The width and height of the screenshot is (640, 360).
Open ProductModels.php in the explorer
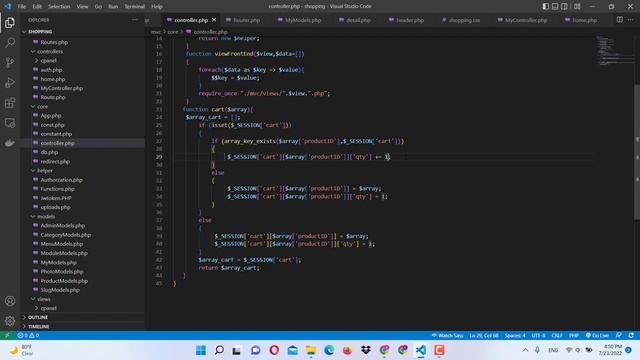64,281
